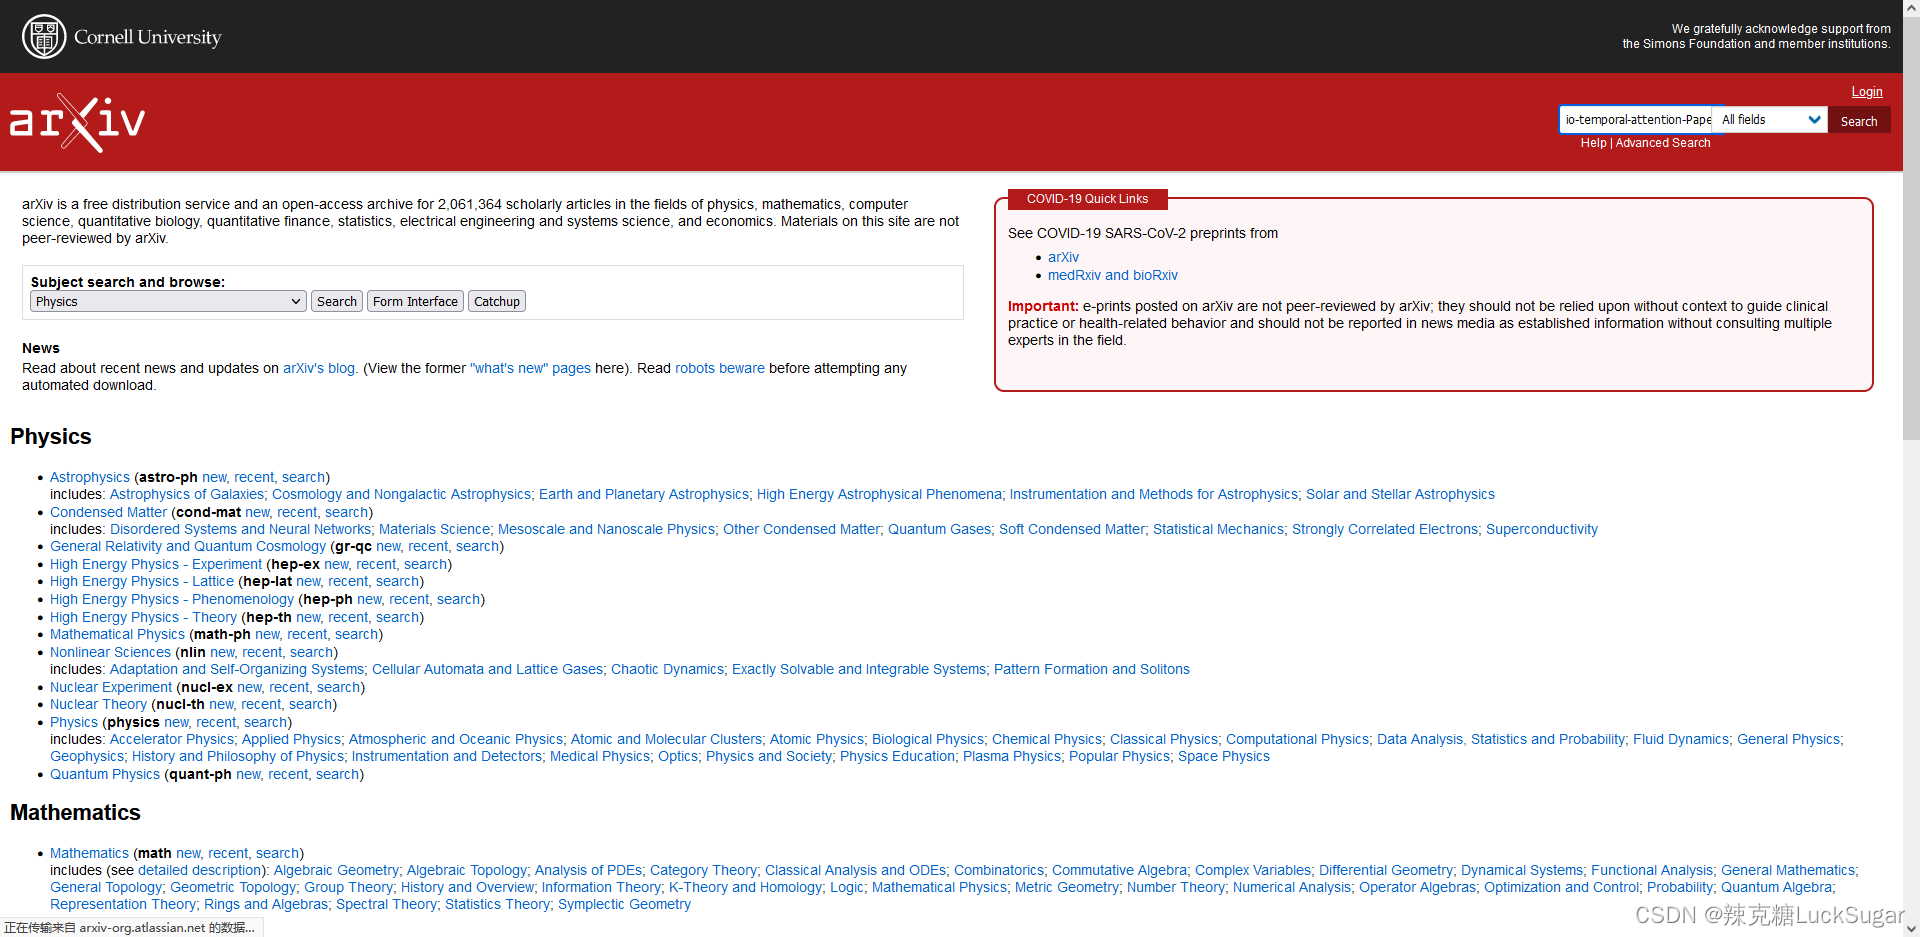
Task: Open the Astrophysics category link
Action: coord(90,477)
